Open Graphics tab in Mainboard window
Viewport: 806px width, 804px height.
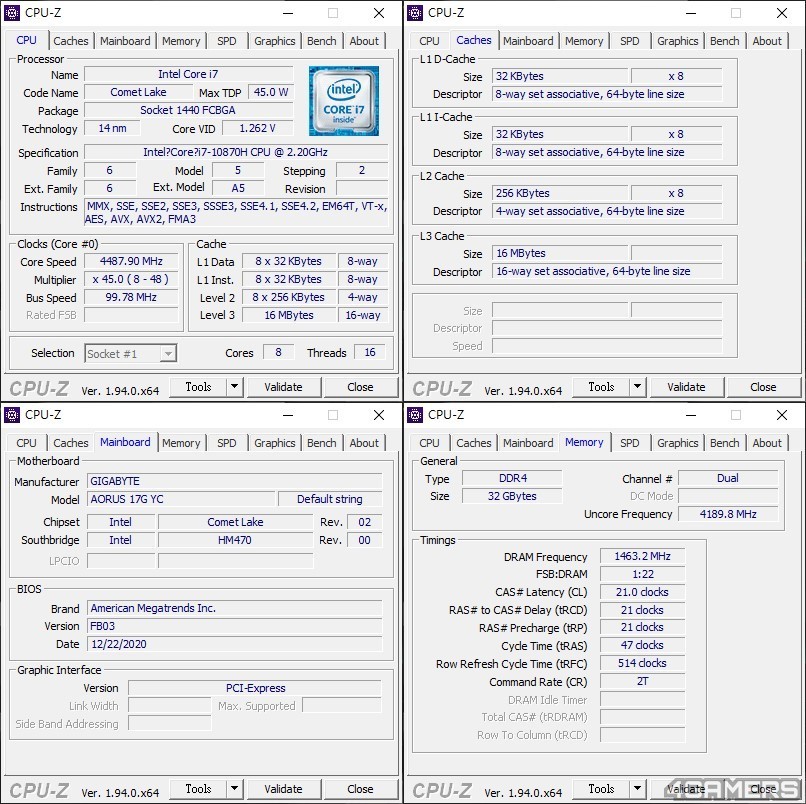pos(274,443)
